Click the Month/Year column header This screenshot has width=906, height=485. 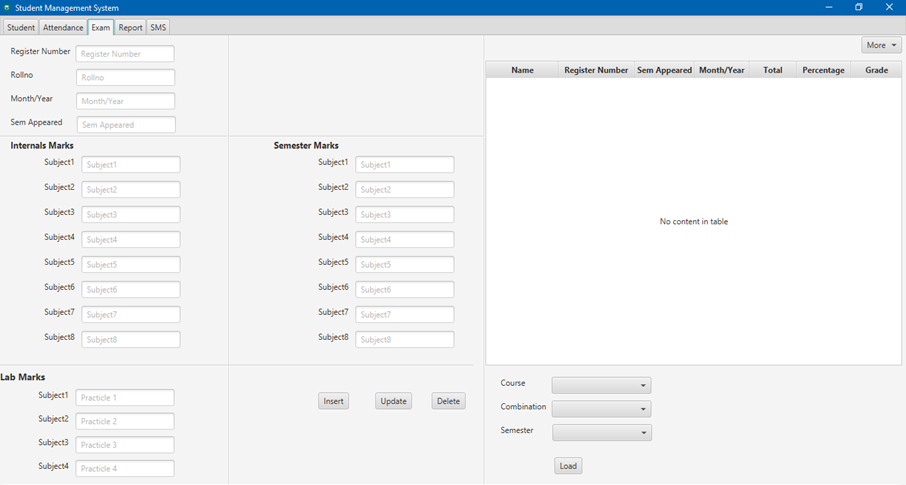point(722,70)
